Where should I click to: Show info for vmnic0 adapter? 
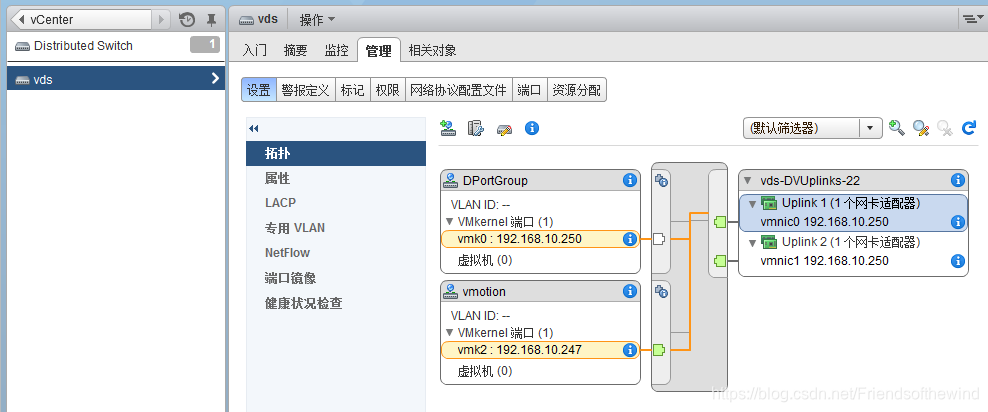tap(958, 222)
